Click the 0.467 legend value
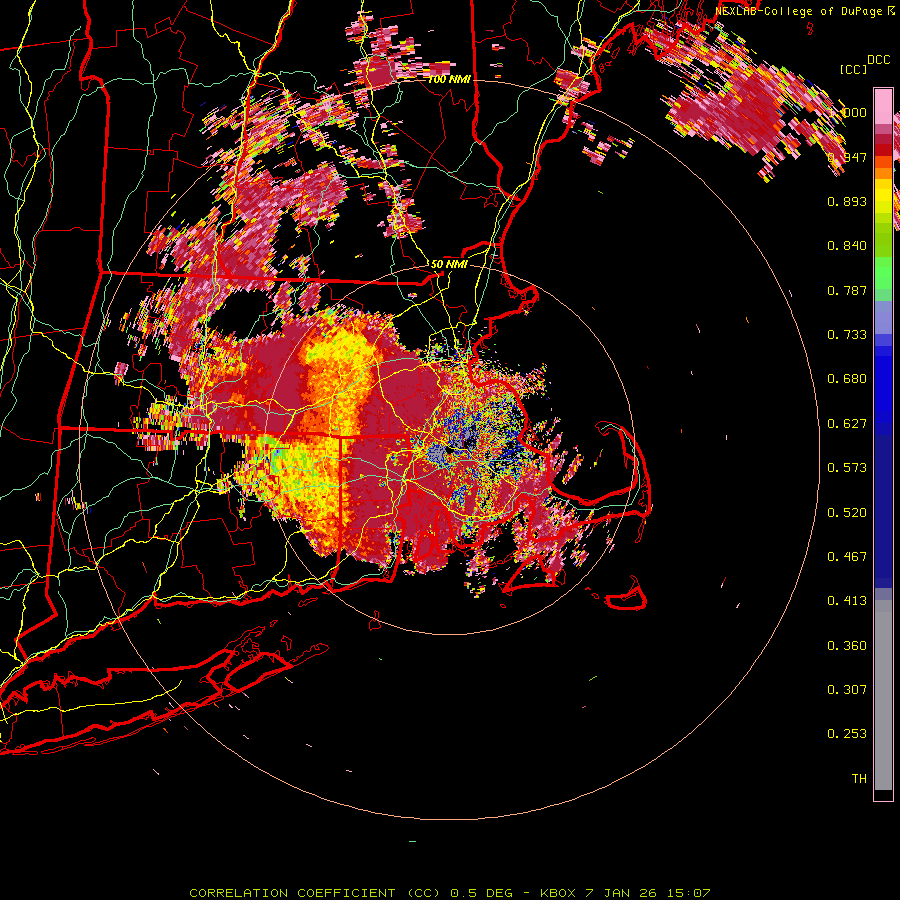Image resolution: width=900 pixels, height=900 pixels. (847, 557)
